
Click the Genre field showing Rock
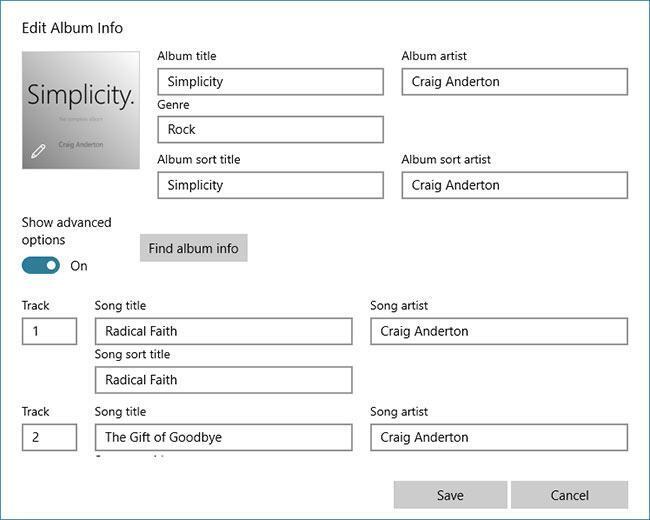click(x=270, y=129)
